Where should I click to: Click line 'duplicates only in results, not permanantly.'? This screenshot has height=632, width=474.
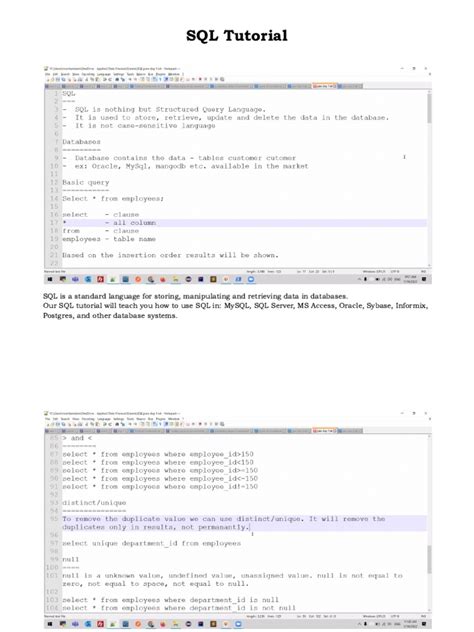[x=156, y=527]
